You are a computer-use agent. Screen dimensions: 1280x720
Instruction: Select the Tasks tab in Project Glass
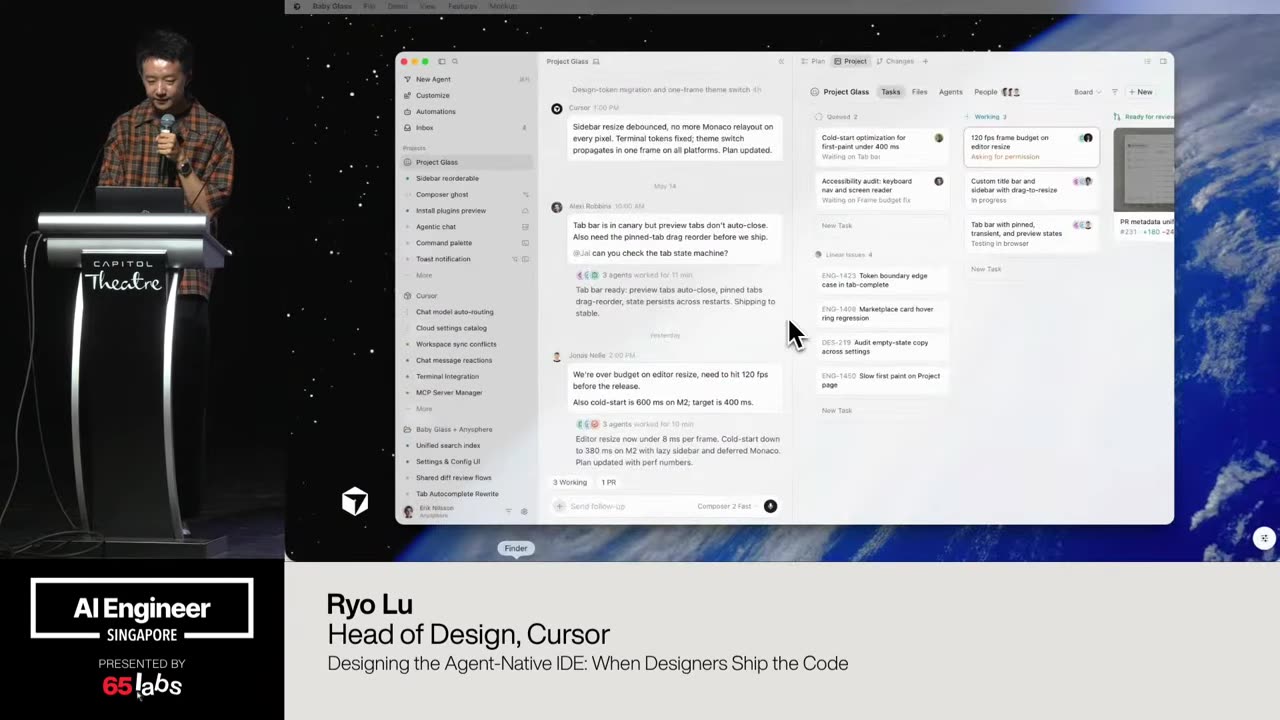click(891, 92)
